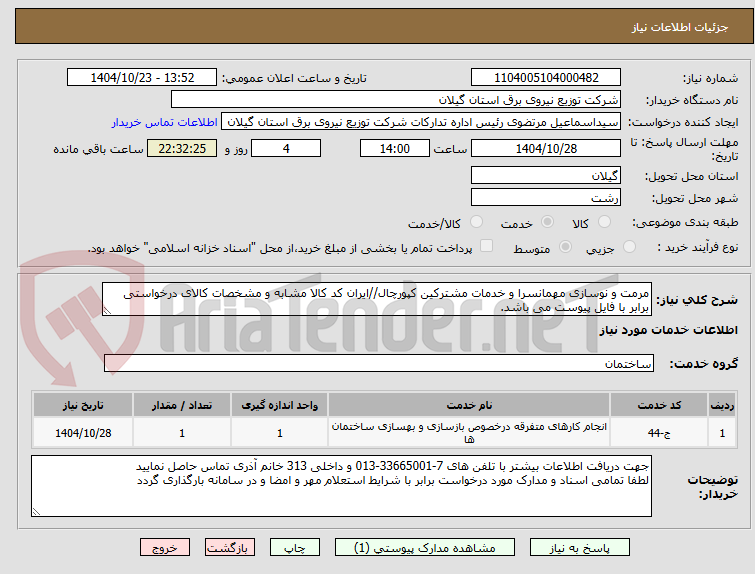Click the تعداد / مقدار column header
The width and height of the screenshot is (755, 574).
coord(182,405)
